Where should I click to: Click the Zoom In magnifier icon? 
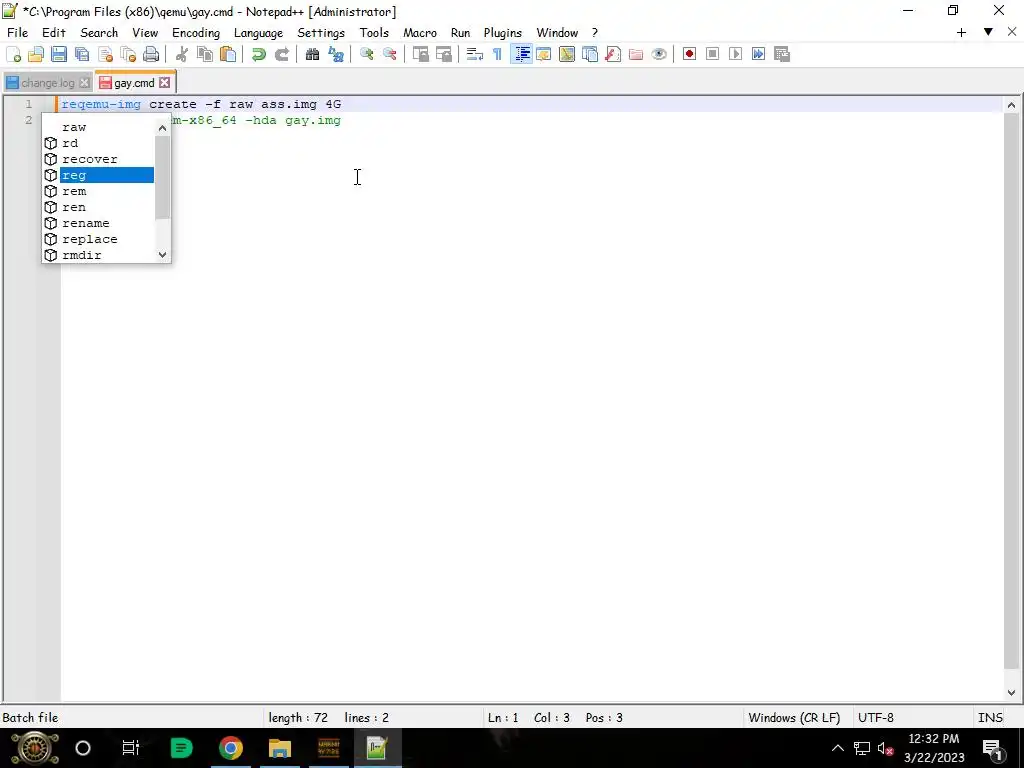point(366,54)
